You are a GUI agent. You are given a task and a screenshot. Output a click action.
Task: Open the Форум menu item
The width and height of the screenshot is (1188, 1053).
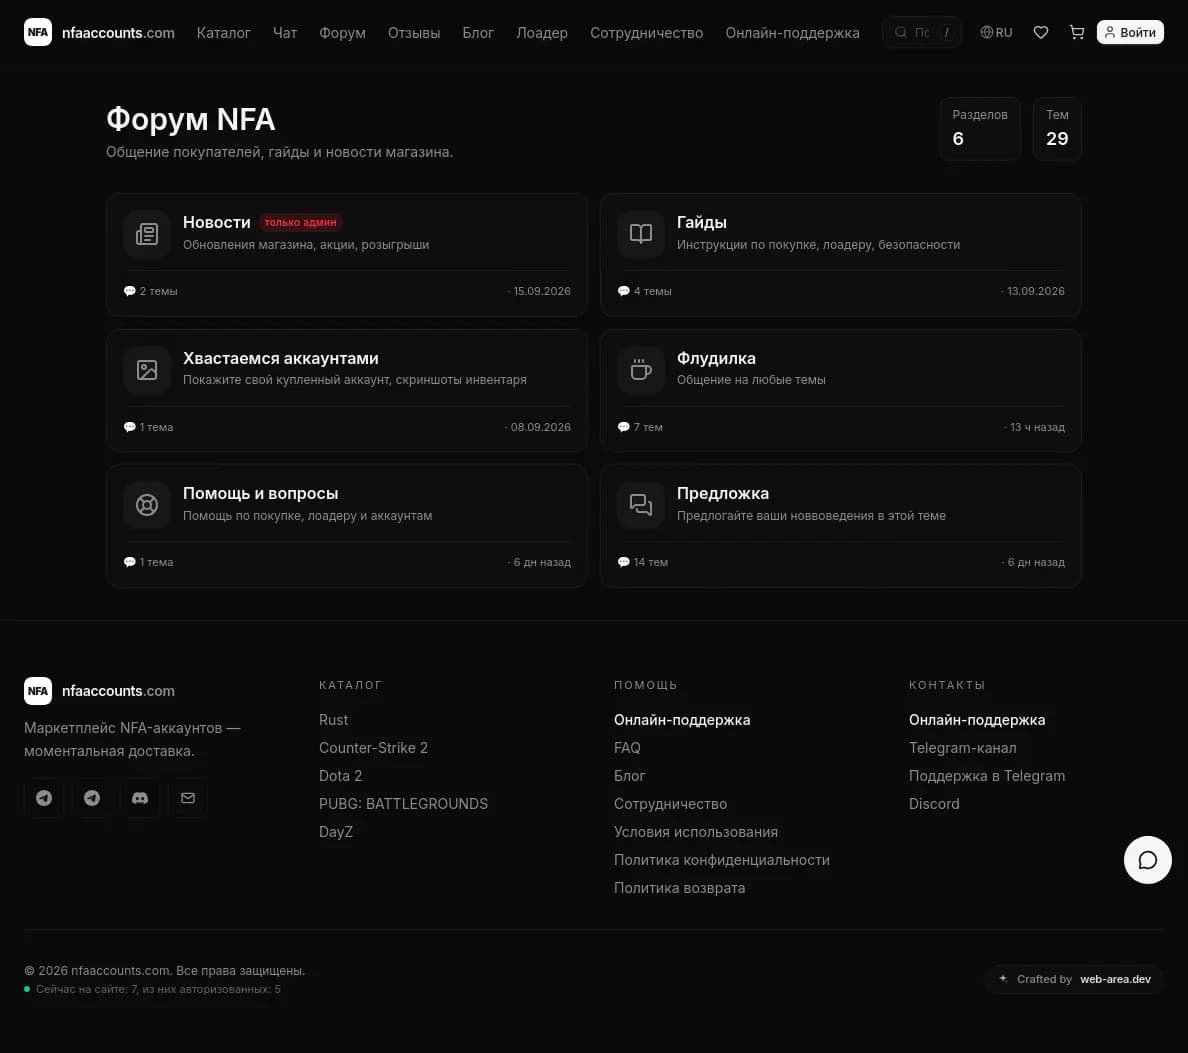coord(342,33)
